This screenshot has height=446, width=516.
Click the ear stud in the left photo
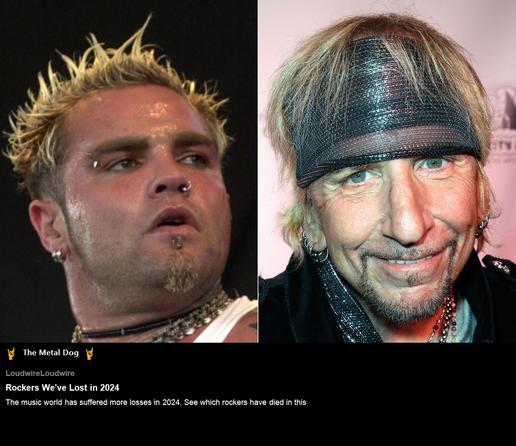(59, 255)
